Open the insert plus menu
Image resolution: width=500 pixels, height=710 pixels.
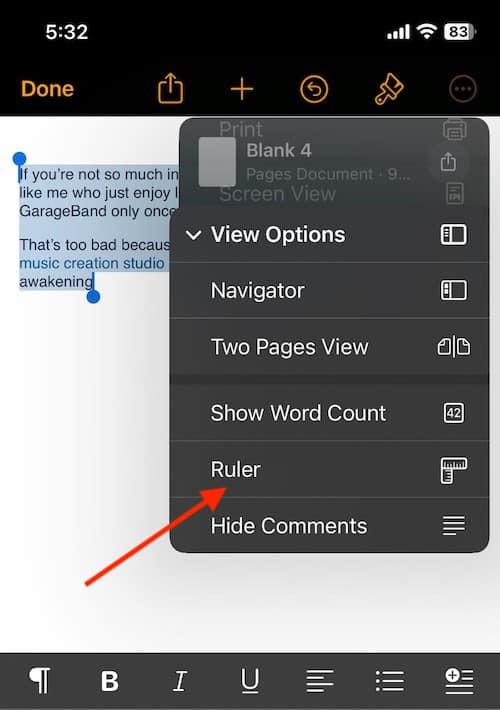(x=242, y=89)
